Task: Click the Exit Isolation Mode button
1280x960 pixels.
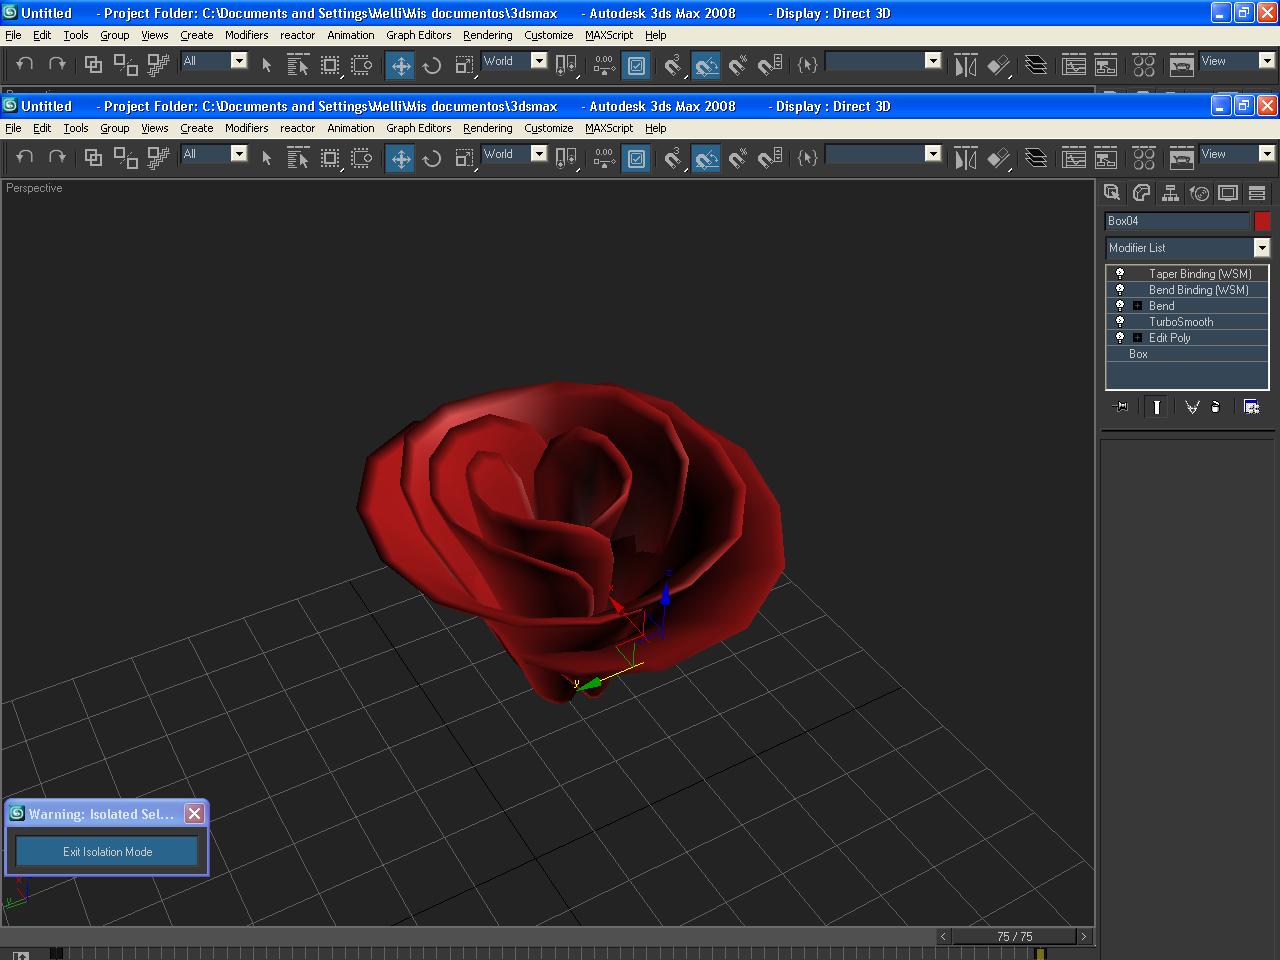Action: (107, 852)
